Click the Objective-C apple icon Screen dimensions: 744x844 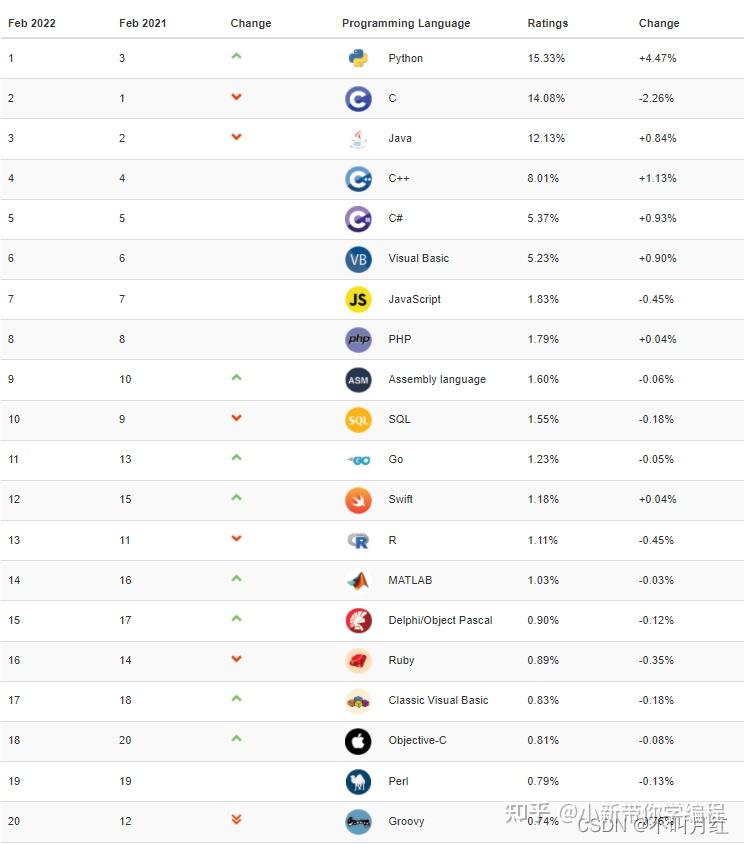(x=358, y=741)
